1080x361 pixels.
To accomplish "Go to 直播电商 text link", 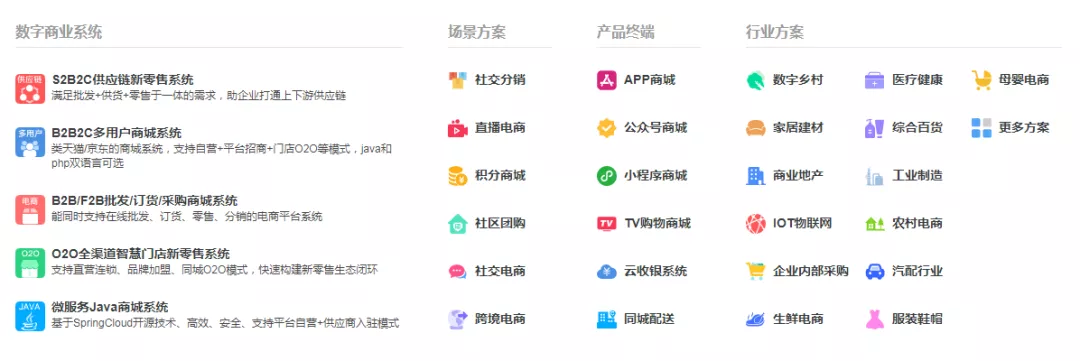I will (500, 128).
